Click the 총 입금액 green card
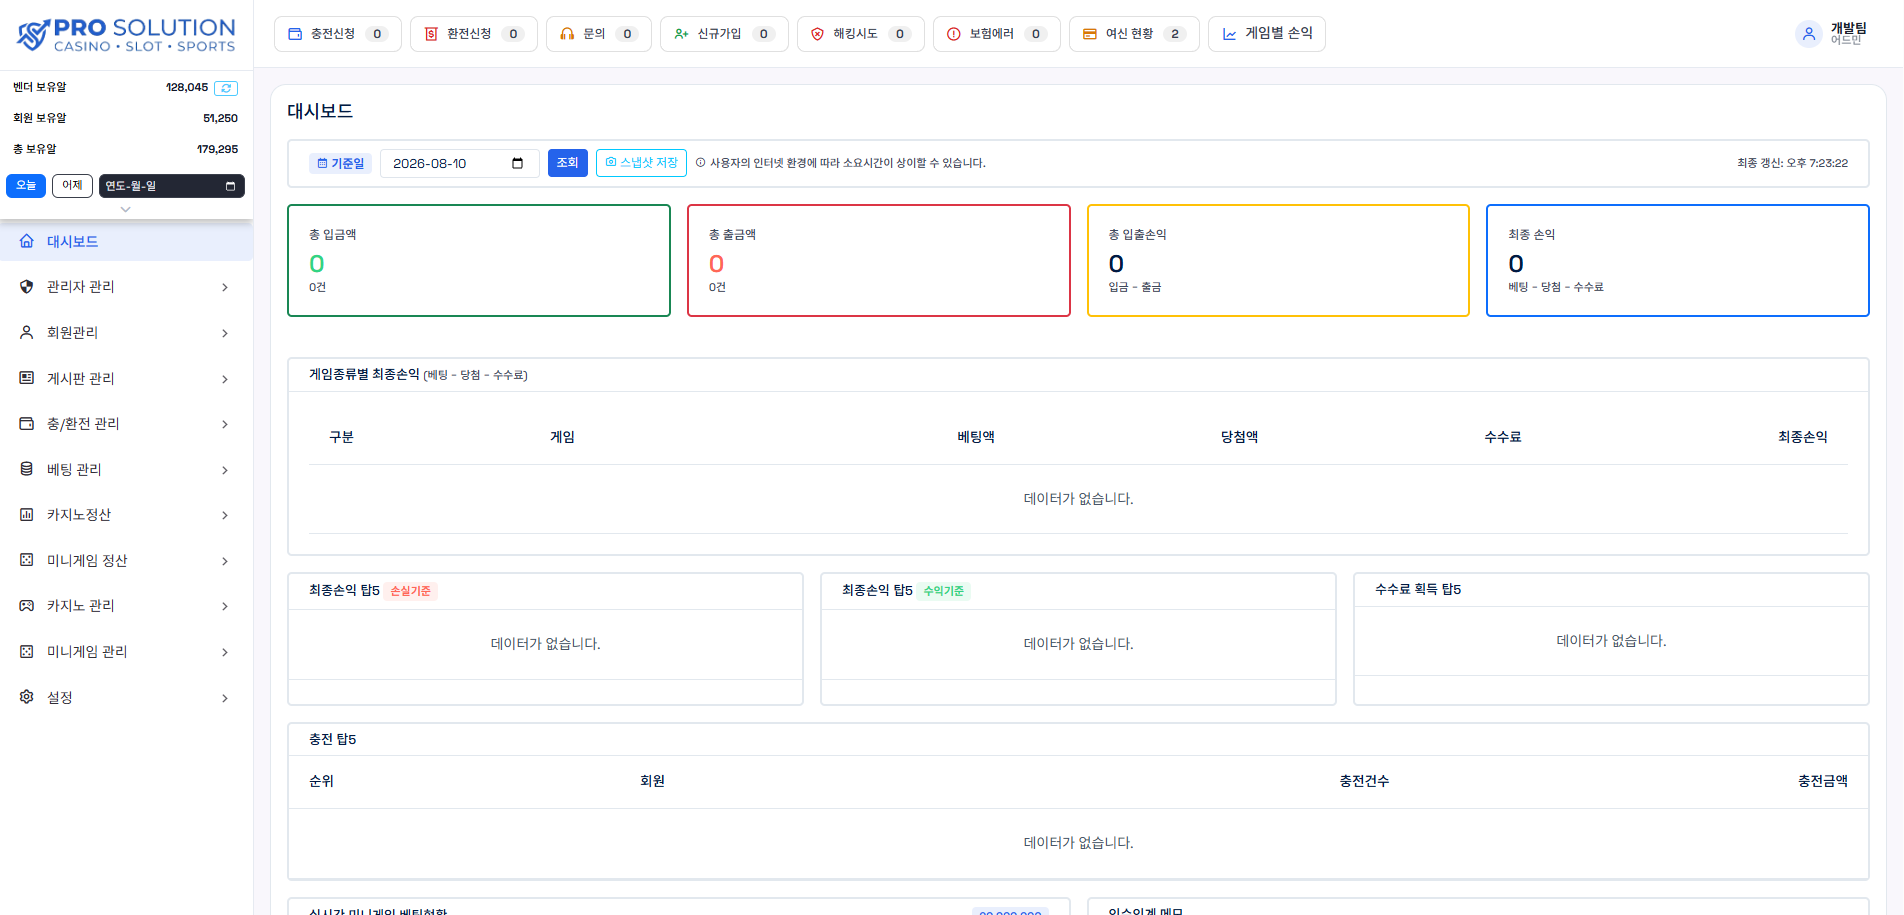The width and height of the screenshot is (1904, 915). pos(479,261)
